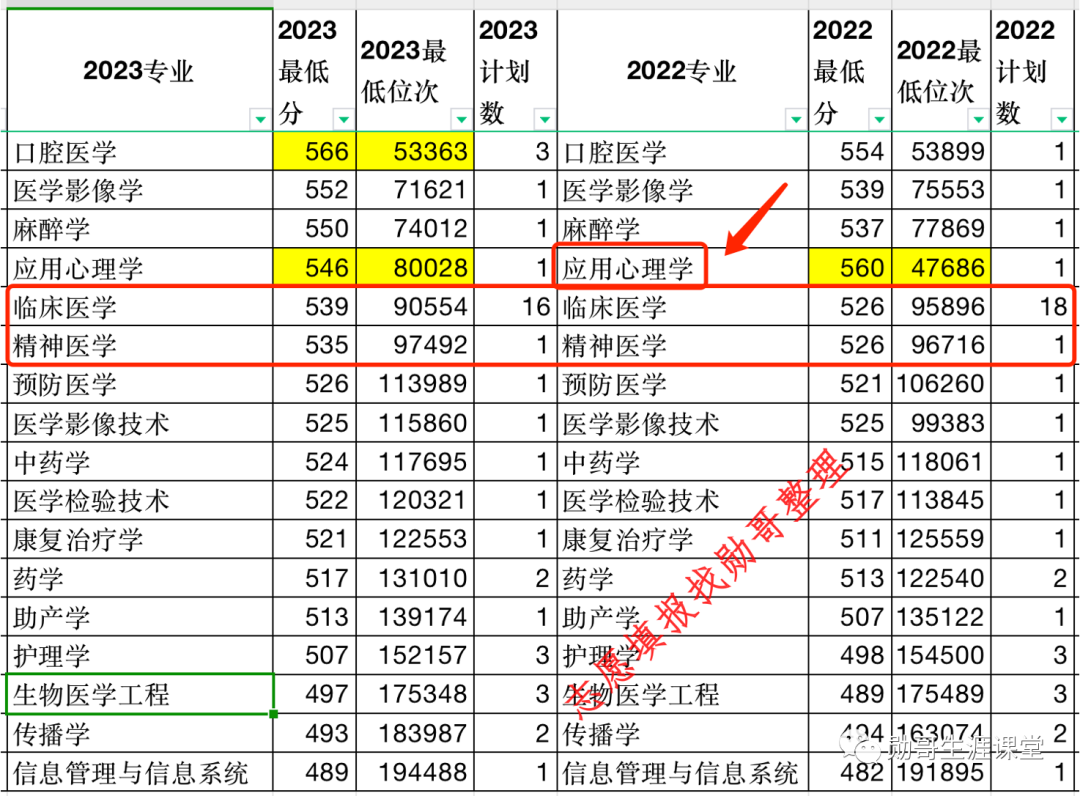Click cell with rank 99383
This screenshot has height=796, width=1080.
[x=942, y=423]
